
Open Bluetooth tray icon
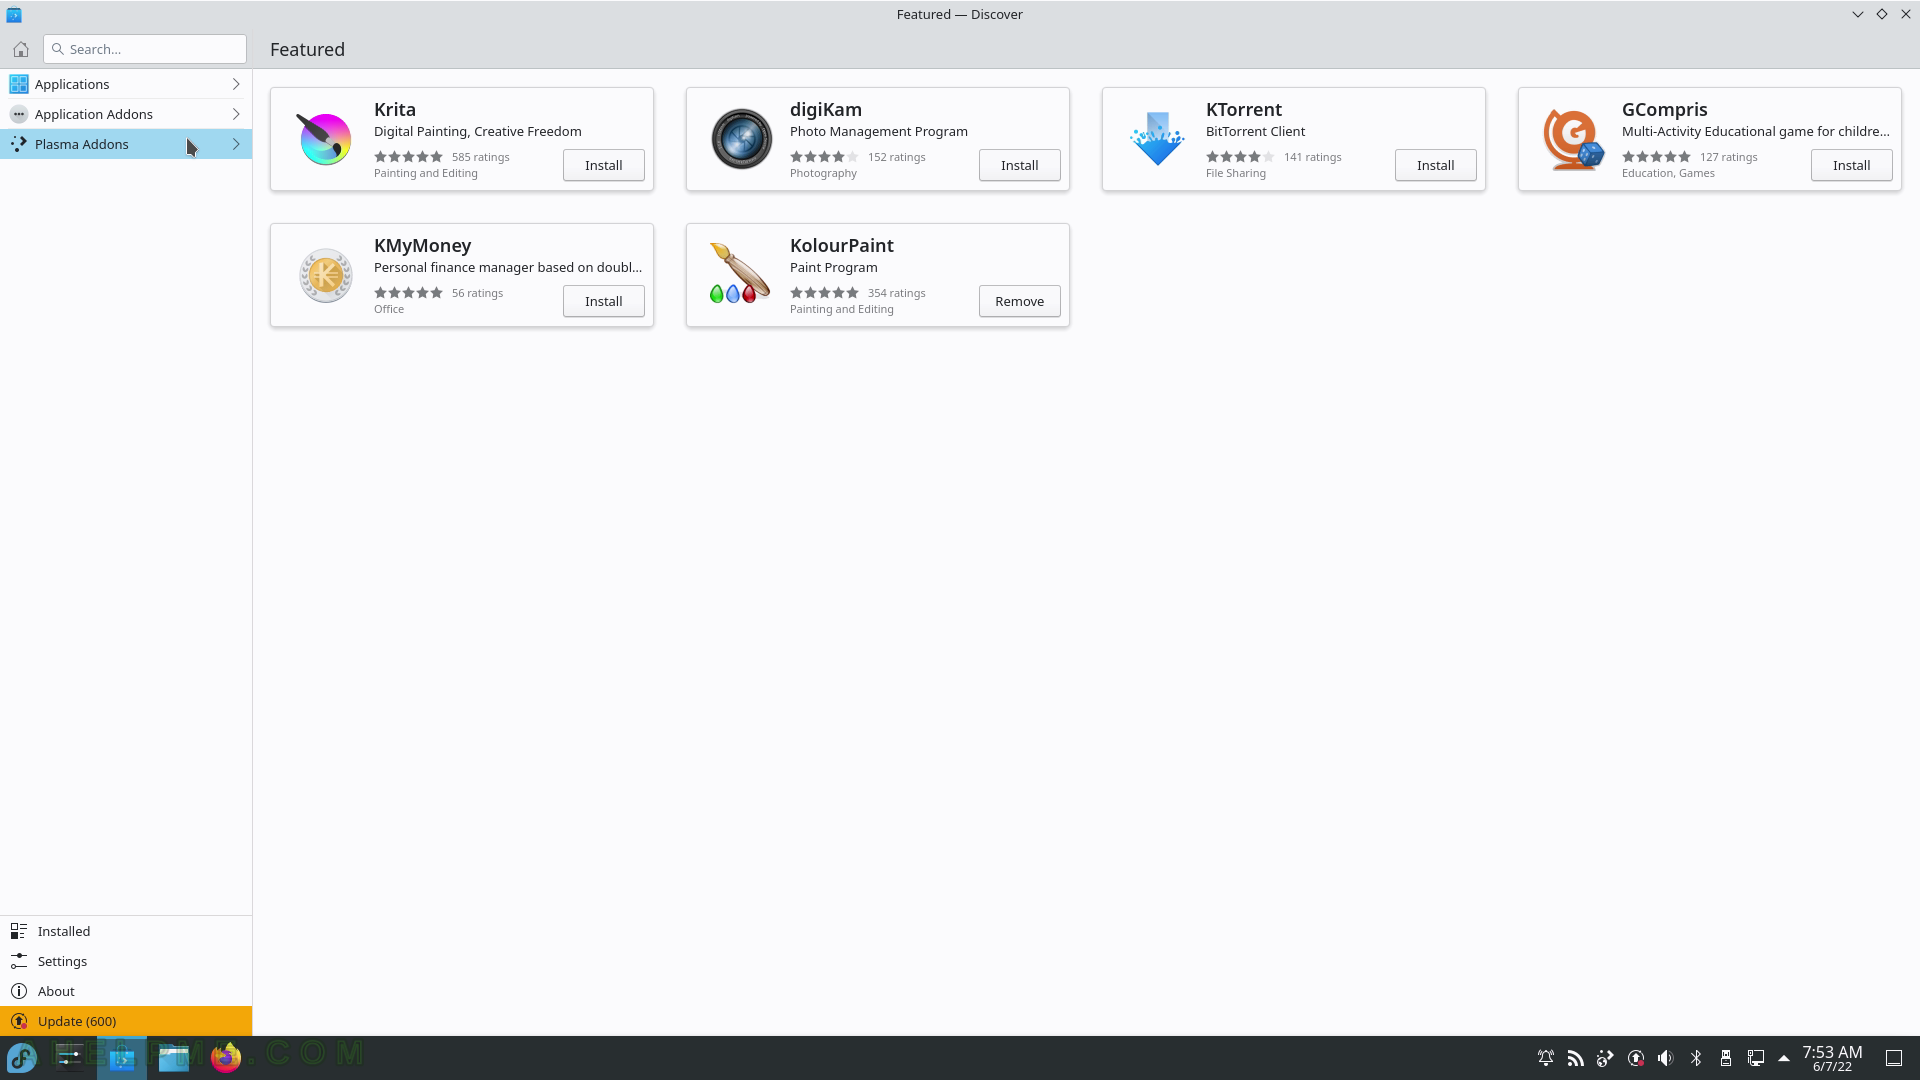point(1696,1058)
